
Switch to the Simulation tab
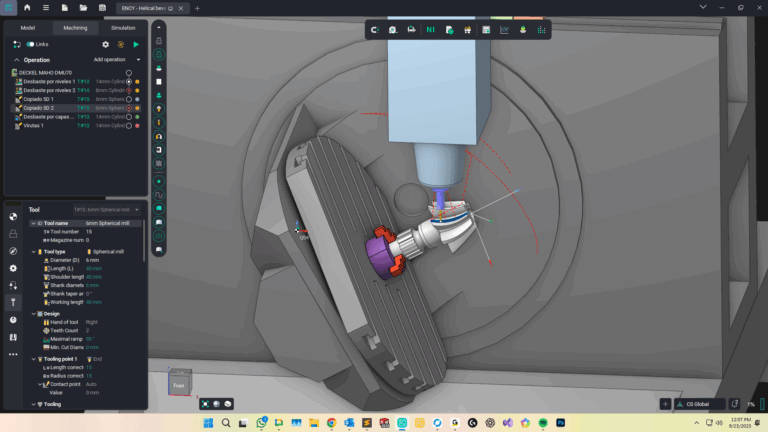[123, 28]
